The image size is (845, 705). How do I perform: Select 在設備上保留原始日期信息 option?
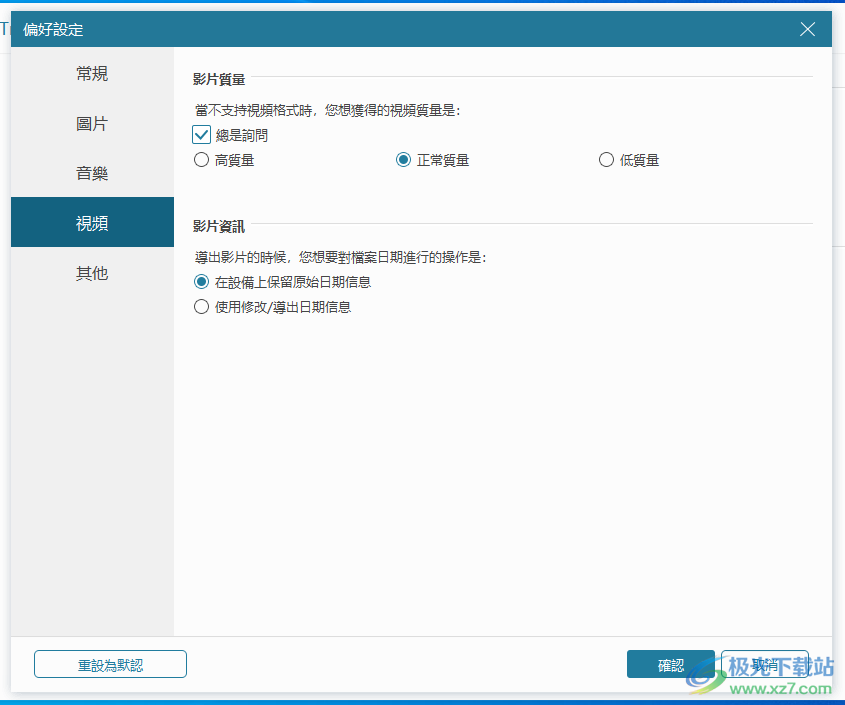pyautogui.click(x=202, y=282)
